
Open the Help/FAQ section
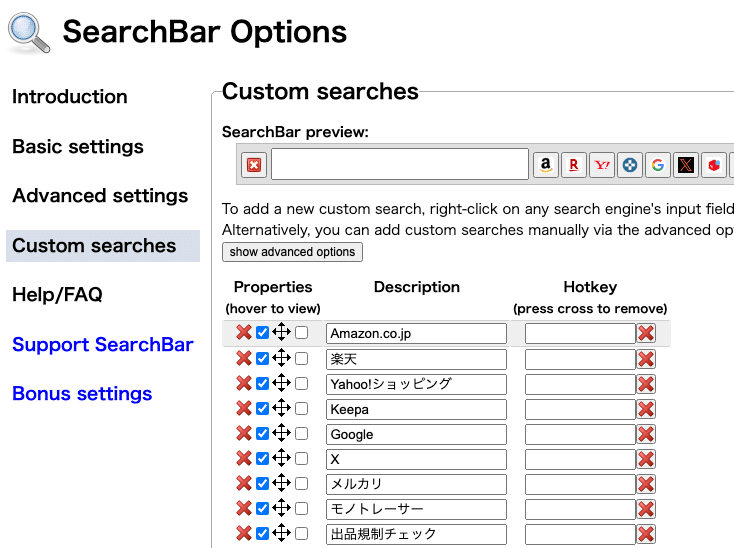pyautogui.click(x=57, y=295)
